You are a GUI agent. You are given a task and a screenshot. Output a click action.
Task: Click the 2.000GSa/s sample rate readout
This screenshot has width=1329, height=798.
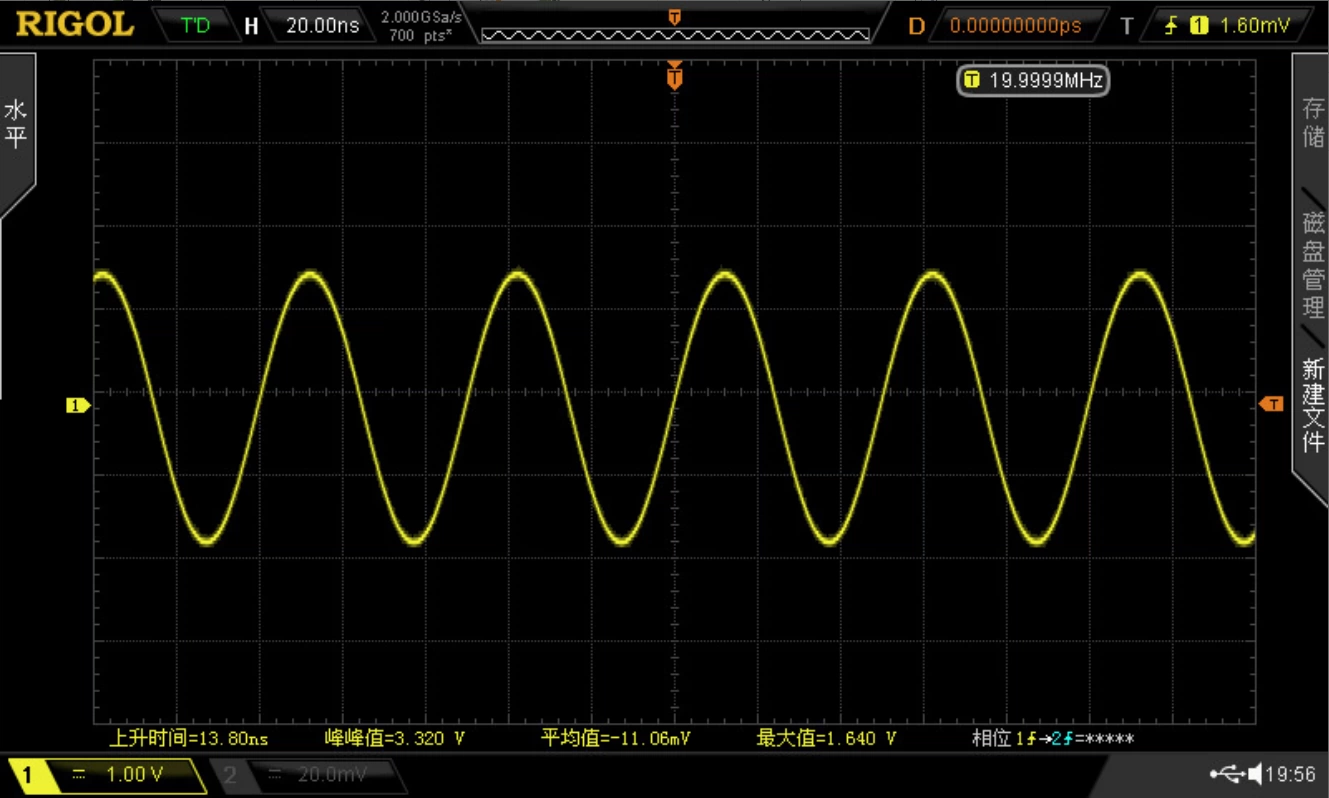[x=421, y=18]
